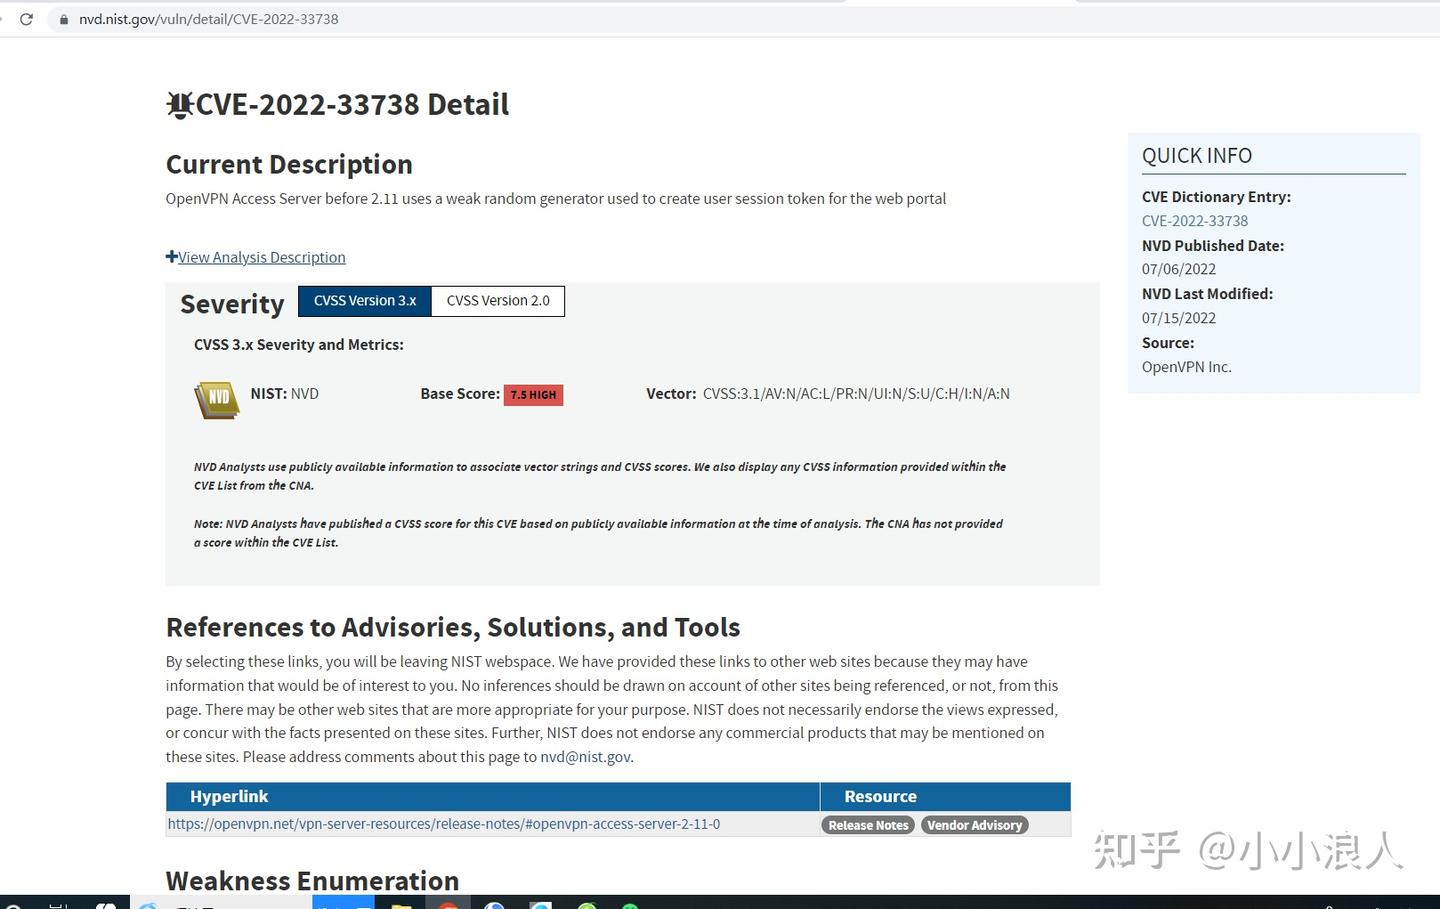This screenshot has height=909, width=1440.
Task: Reload the page with the refresh icon
Action: [26, 19]
